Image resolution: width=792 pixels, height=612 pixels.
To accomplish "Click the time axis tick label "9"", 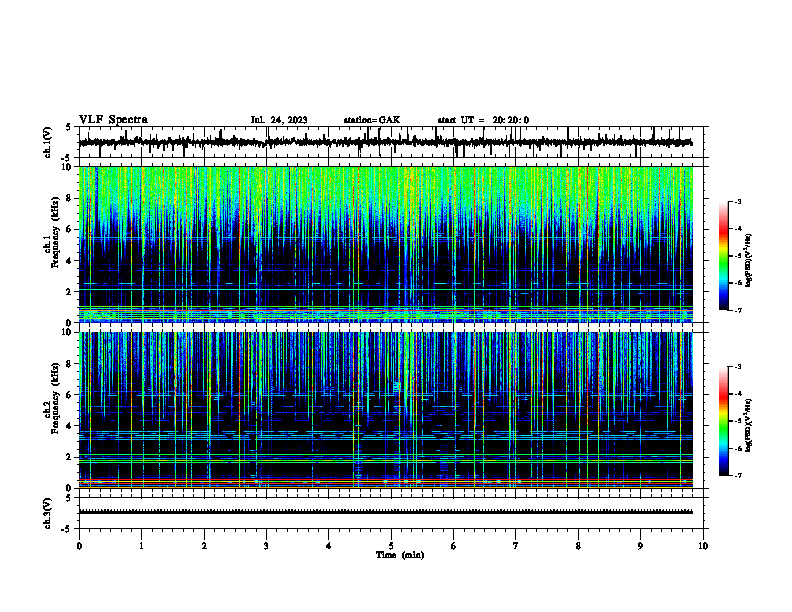I will 640,546.
